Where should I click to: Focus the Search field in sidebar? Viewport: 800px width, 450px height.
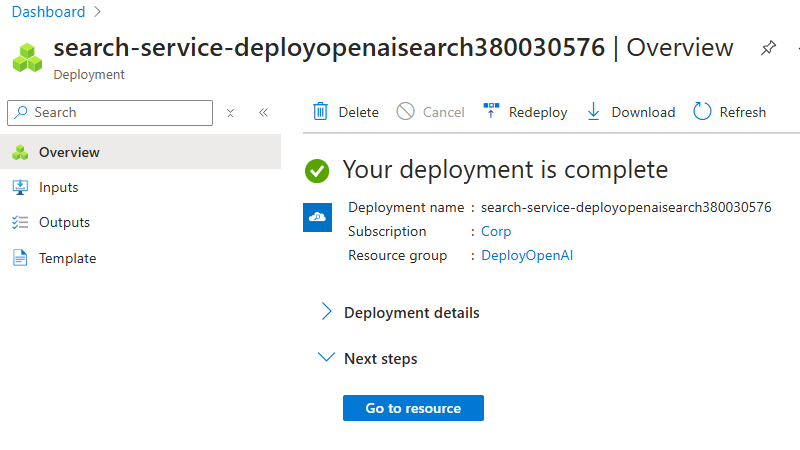110,113
